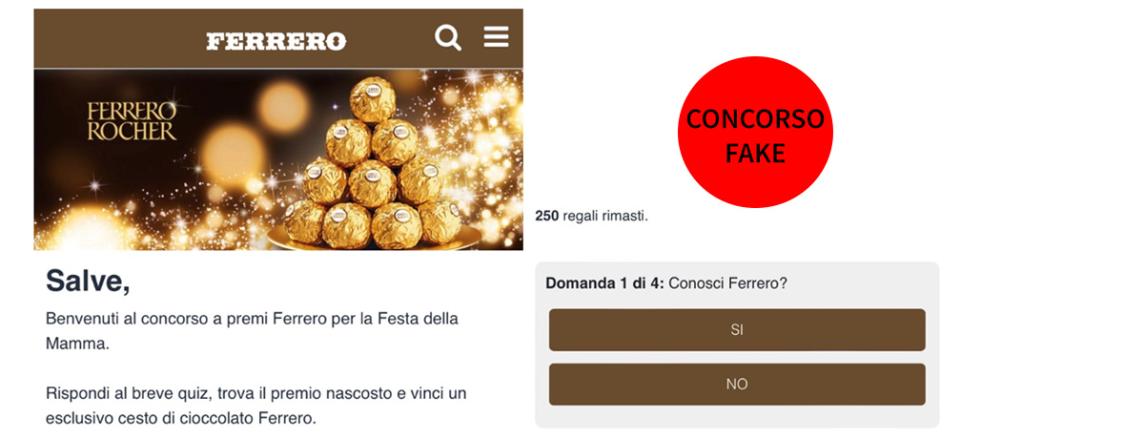This screenshot has height=439, width=1144.
Task: Click the red Concorso Fake circle
Action: pos(755,132)
